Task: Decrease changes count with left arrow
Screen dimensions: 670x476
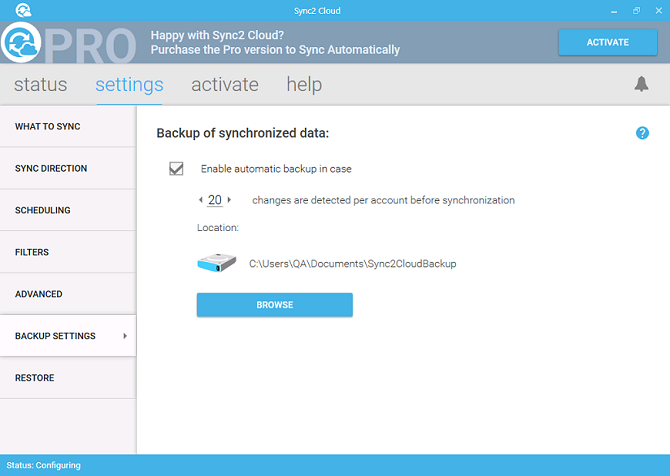Action: tap(201, 200)
